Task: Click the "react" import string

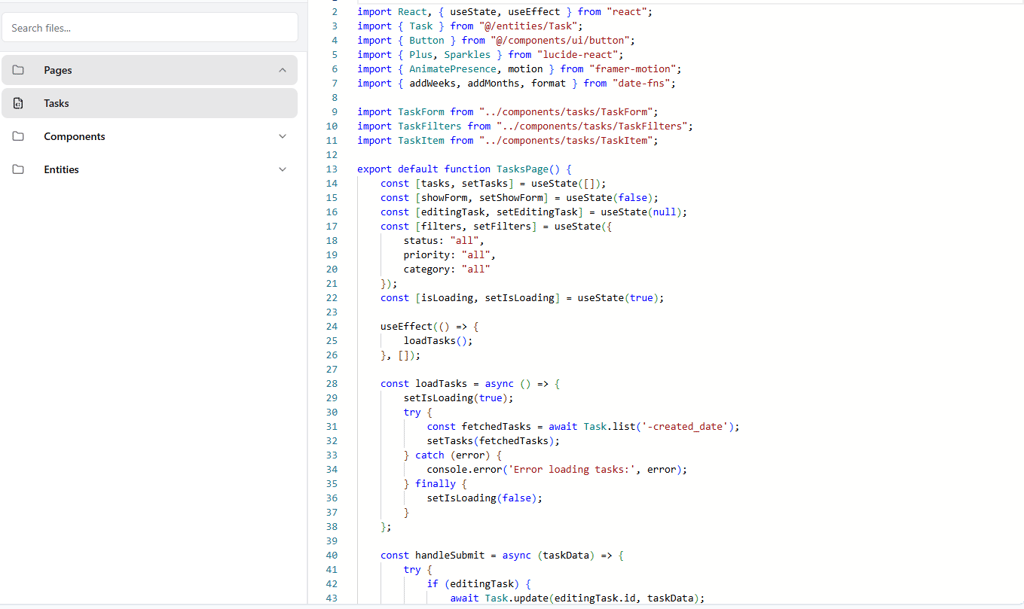Action: (627, 12)
